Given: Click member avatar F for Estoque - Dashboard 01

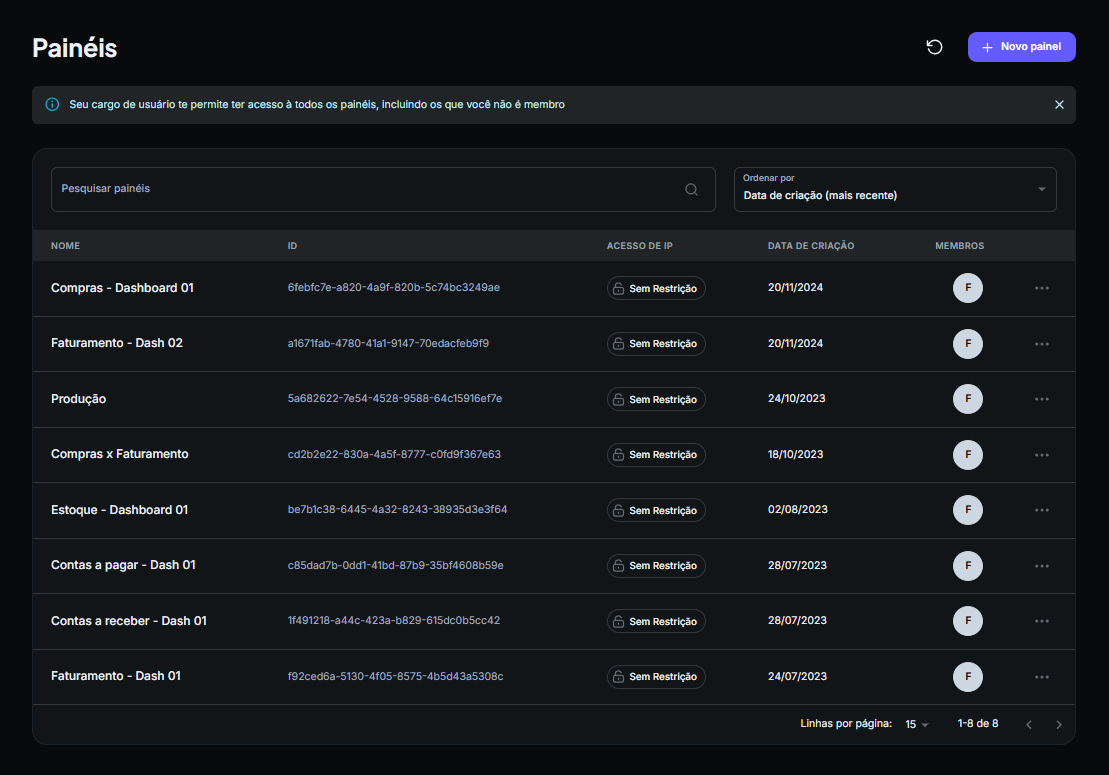Looking at the screenshot, I should tap(968, 510).
